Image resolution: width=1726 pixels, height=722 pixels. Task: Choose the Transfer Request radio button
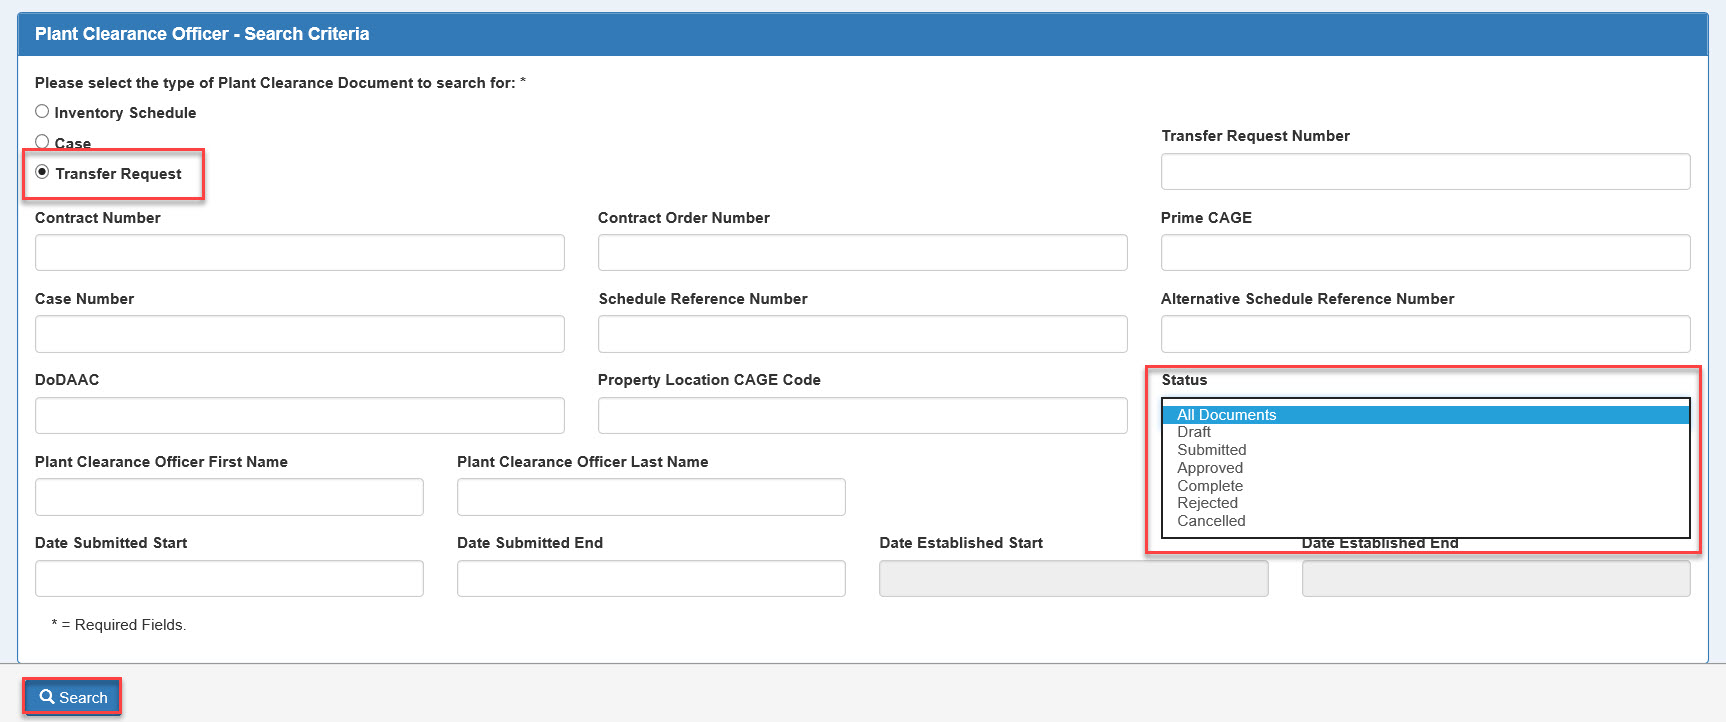[x=42, y=172]
